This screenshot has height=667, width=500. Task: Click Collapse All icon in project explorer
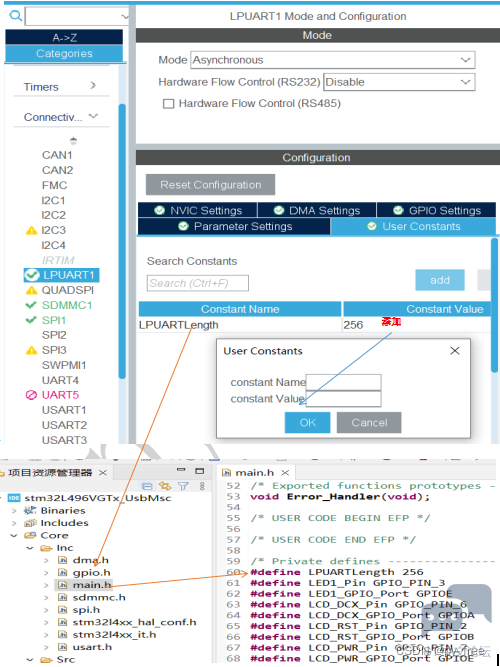(147, 486)
